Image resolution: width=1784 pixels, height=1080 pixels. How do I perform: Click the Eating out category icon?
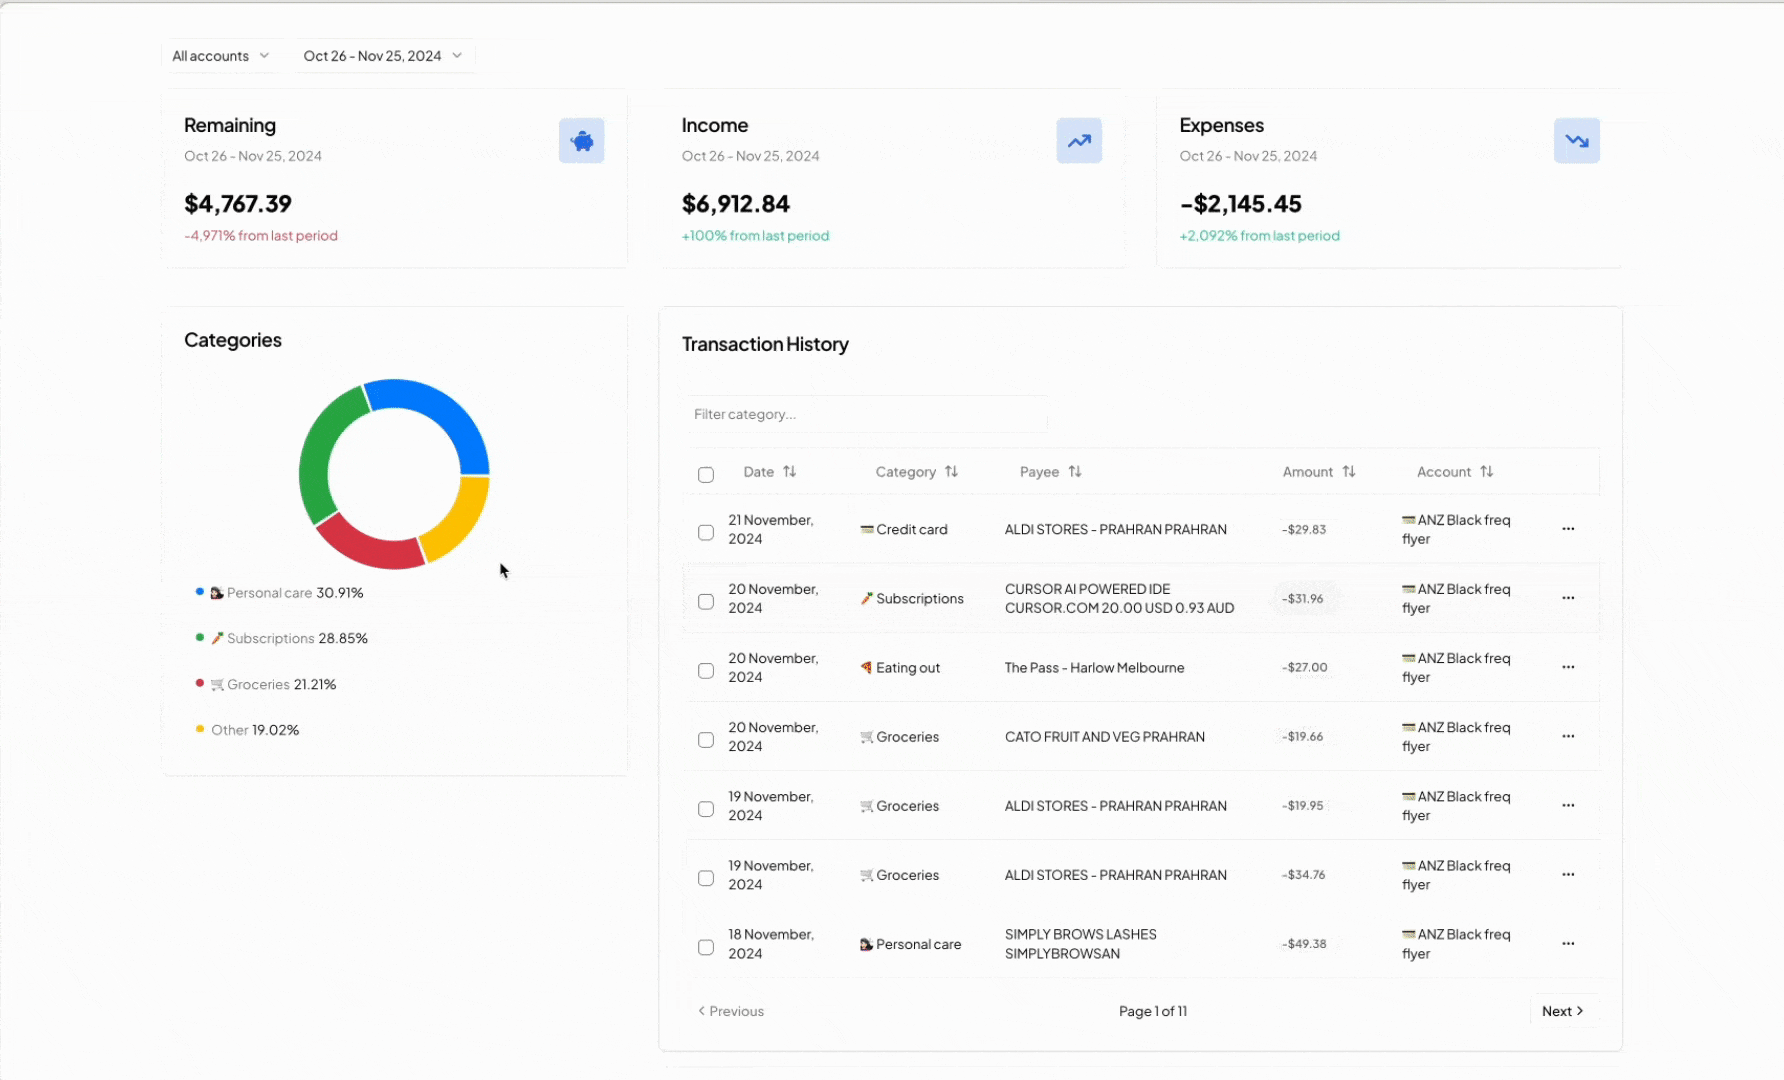point(867,667)
